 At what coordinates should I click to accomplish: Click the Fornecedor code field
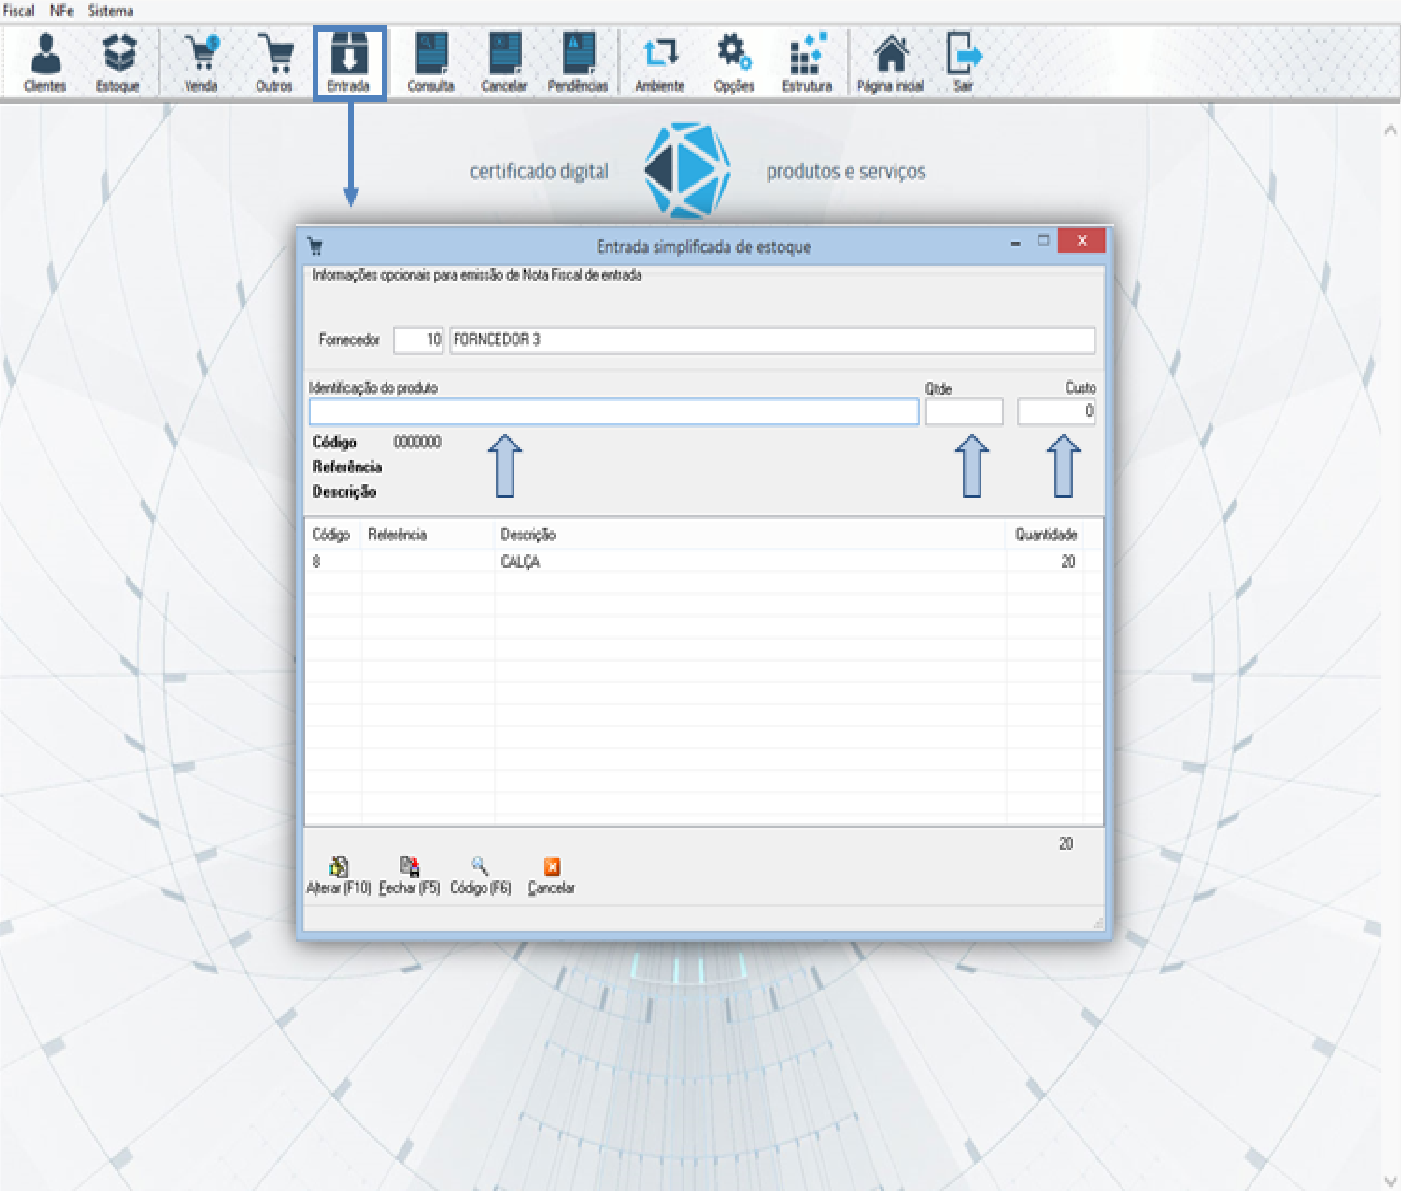click(419, 340)
